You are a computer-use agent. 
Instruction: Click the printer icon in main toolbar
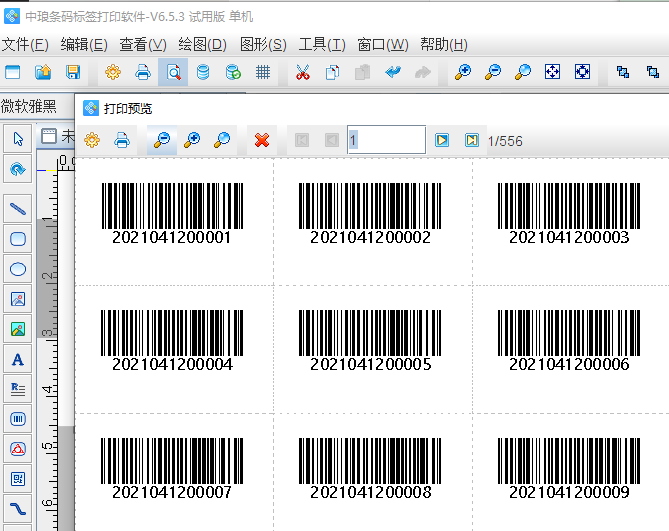(143, 72)
